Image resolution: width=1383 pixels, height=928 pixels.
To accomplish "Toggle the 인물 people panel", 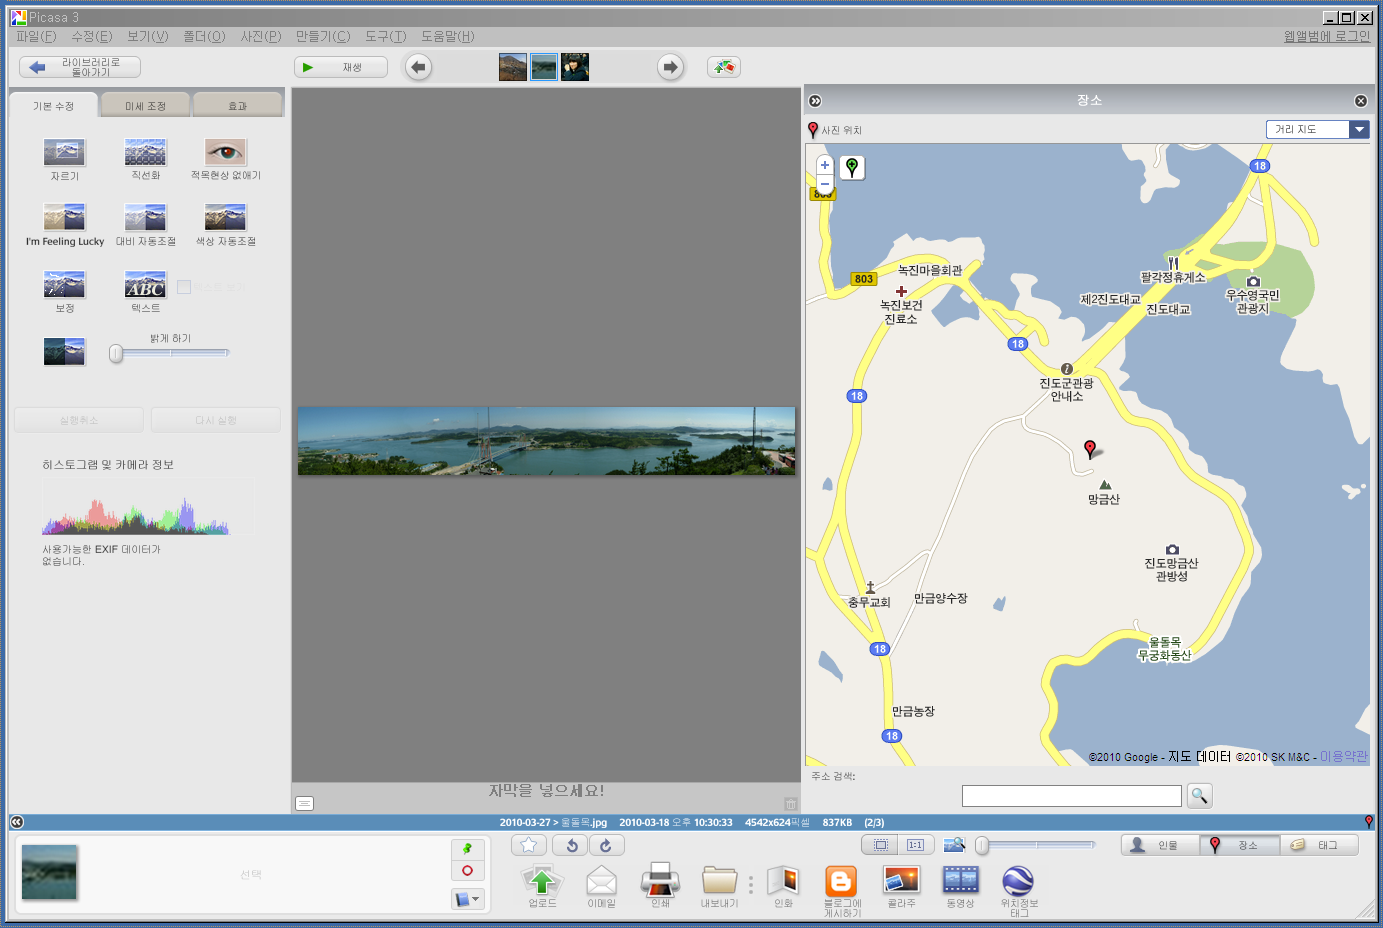I will pyautogui.click(x=1160, y=845).
